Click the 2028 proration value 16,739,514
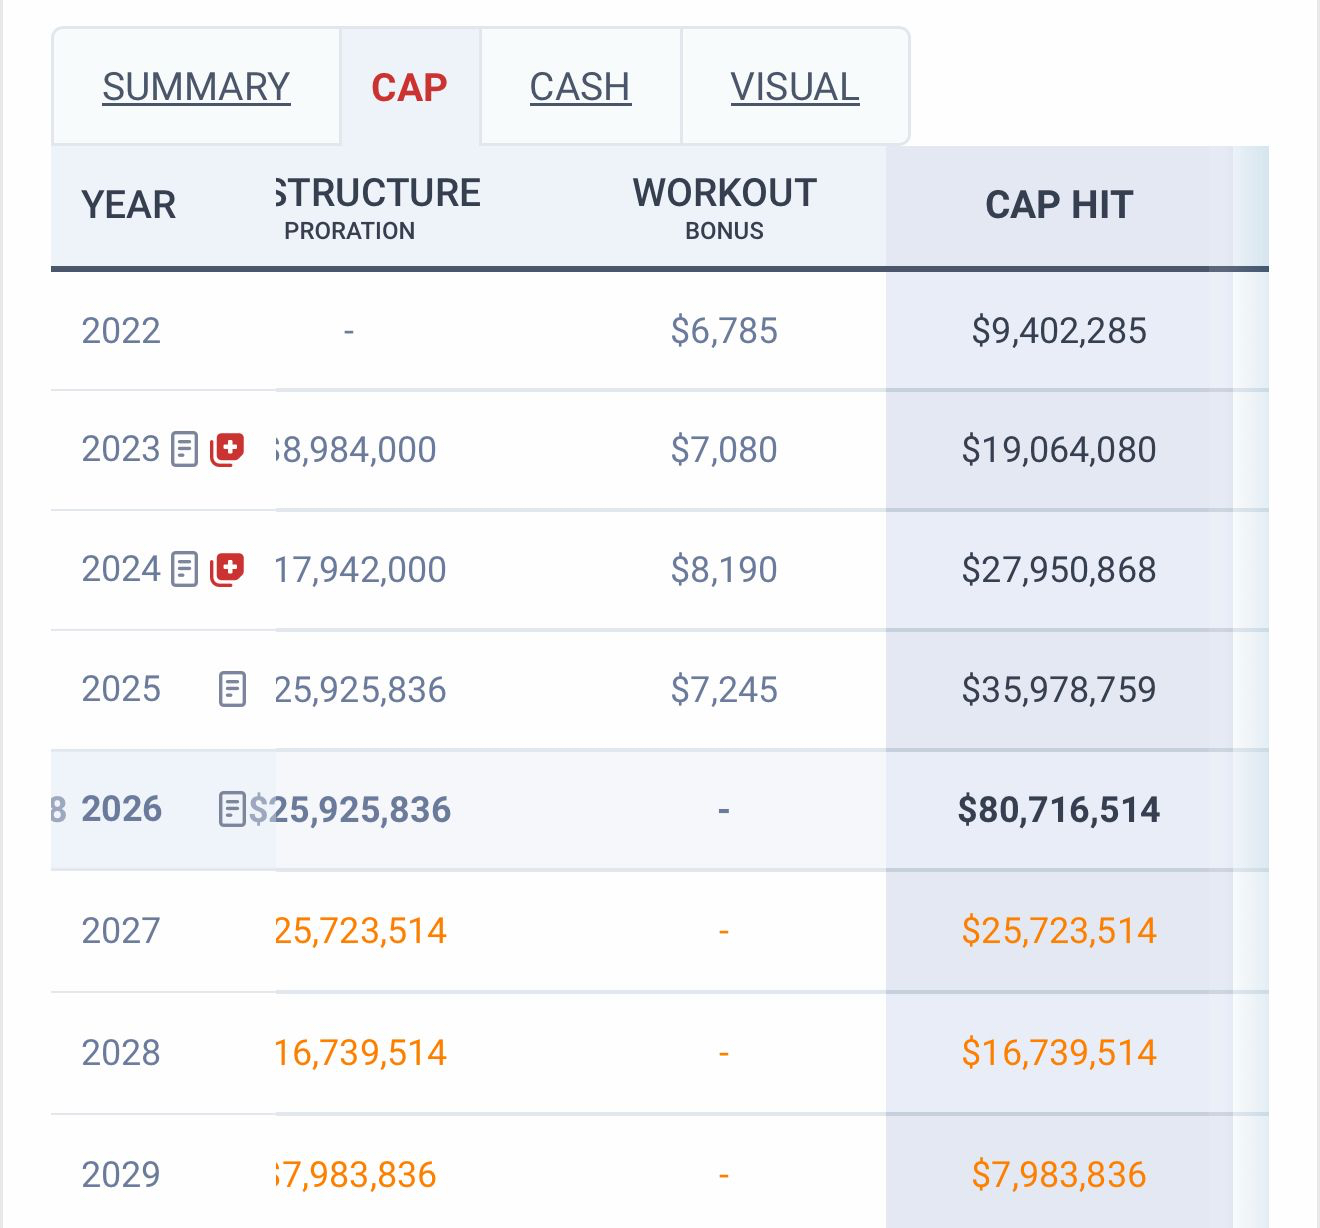This screenshot has height=1228, width=1320. (x=360, y=1053)
